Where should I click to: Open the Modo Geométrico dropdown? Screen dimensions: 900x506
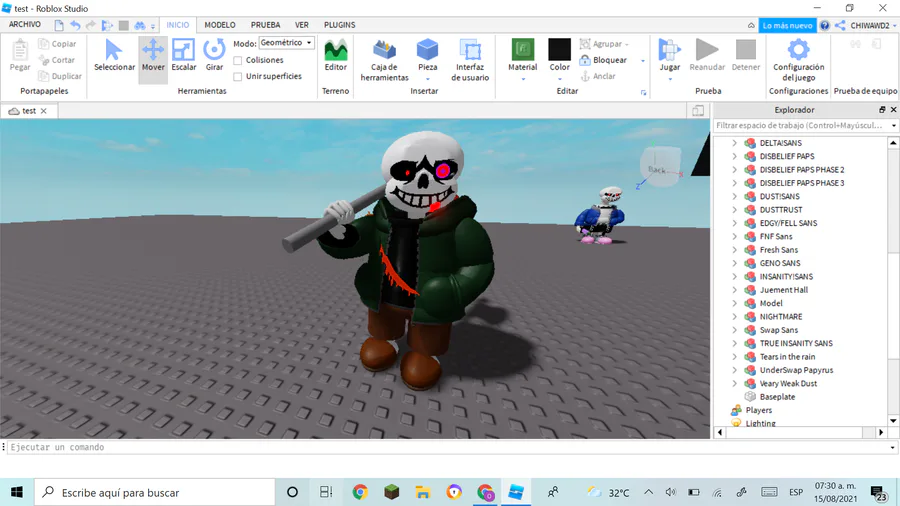286,43
